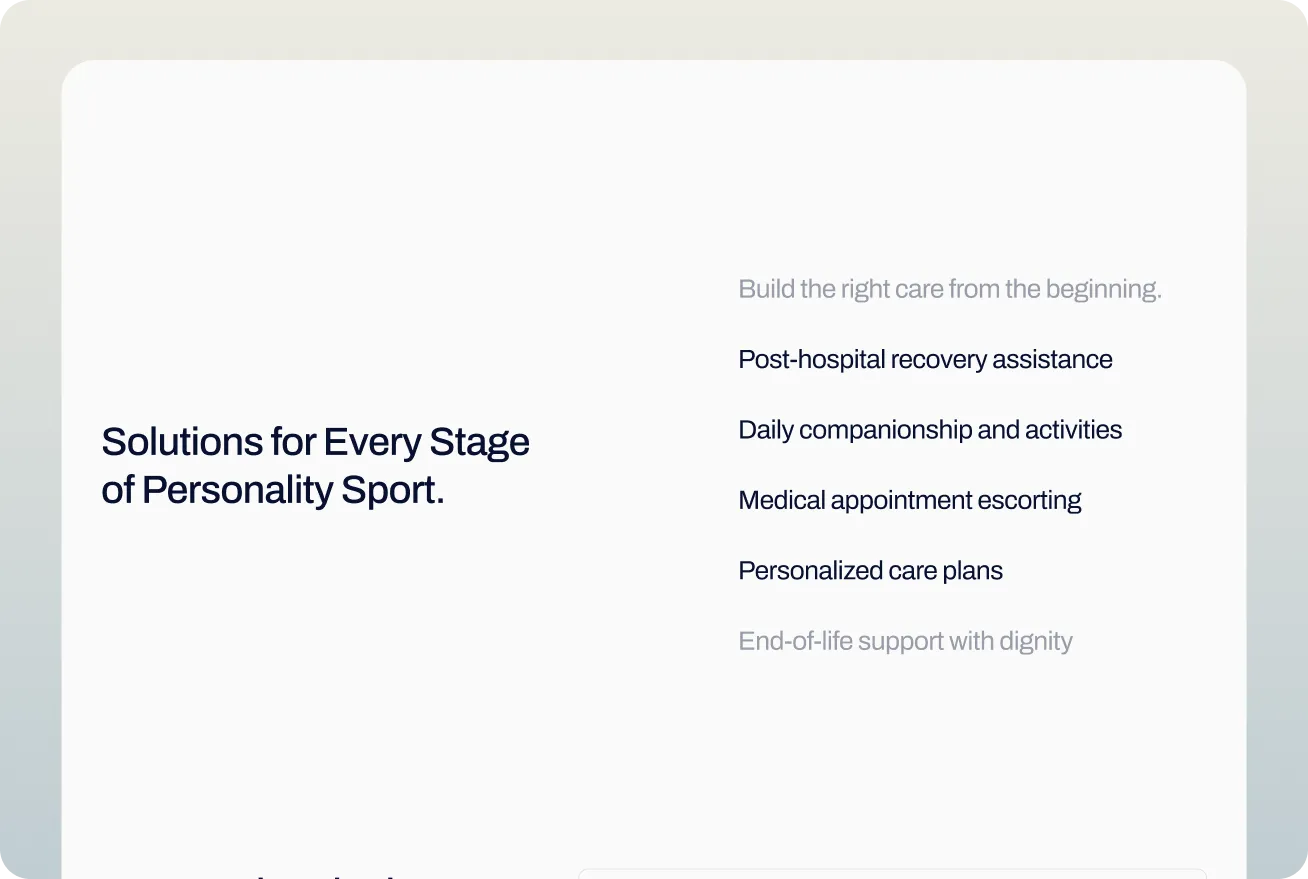Choose 'Medical appointment escorting' list item
The width and height of the screenshot is (1308, 879).
pyautogui.click(x=910, y=500)
